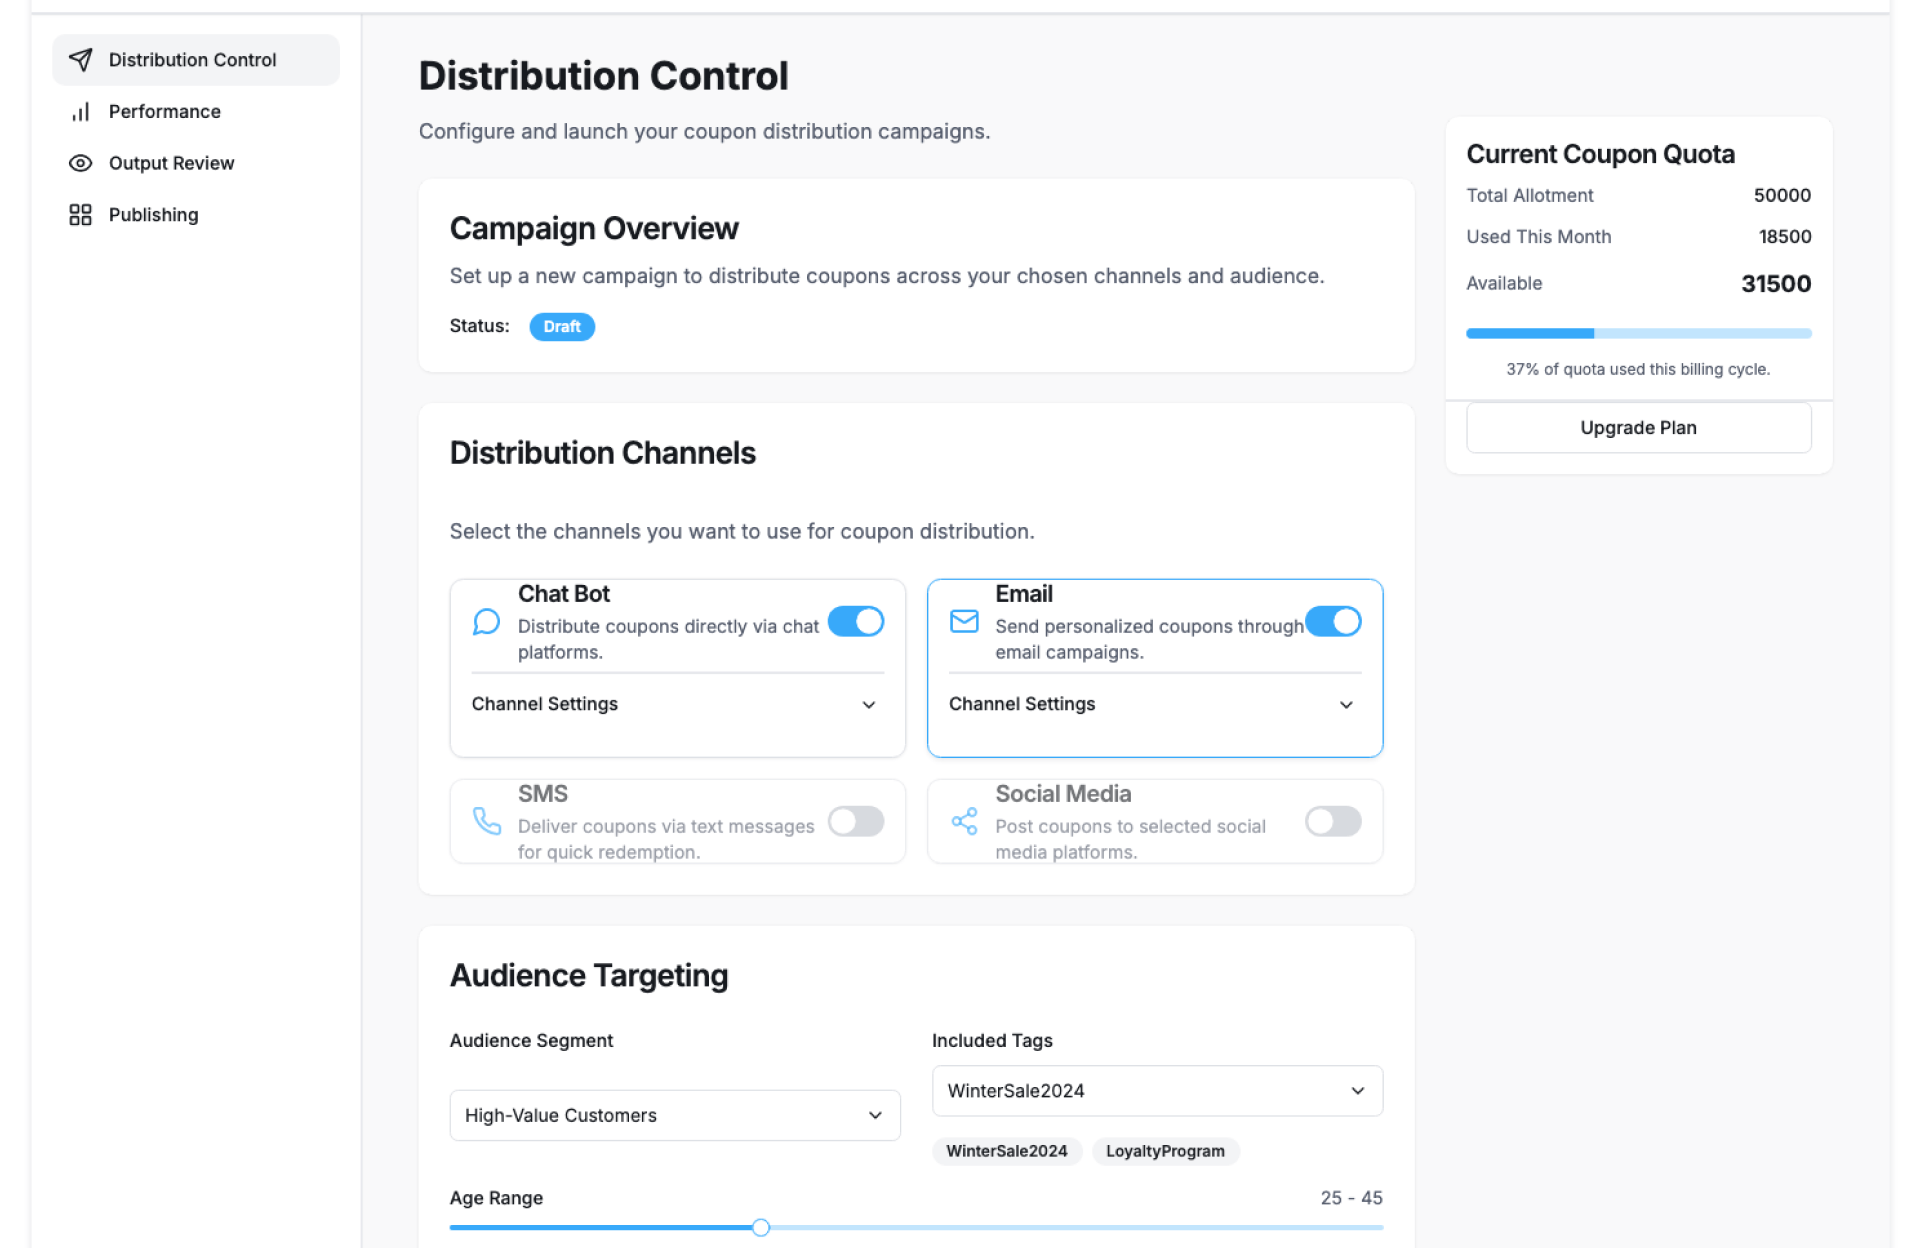Click the Social Media share icon
The width and height of the screenshot is (1920, 1248).
(964, 822)
